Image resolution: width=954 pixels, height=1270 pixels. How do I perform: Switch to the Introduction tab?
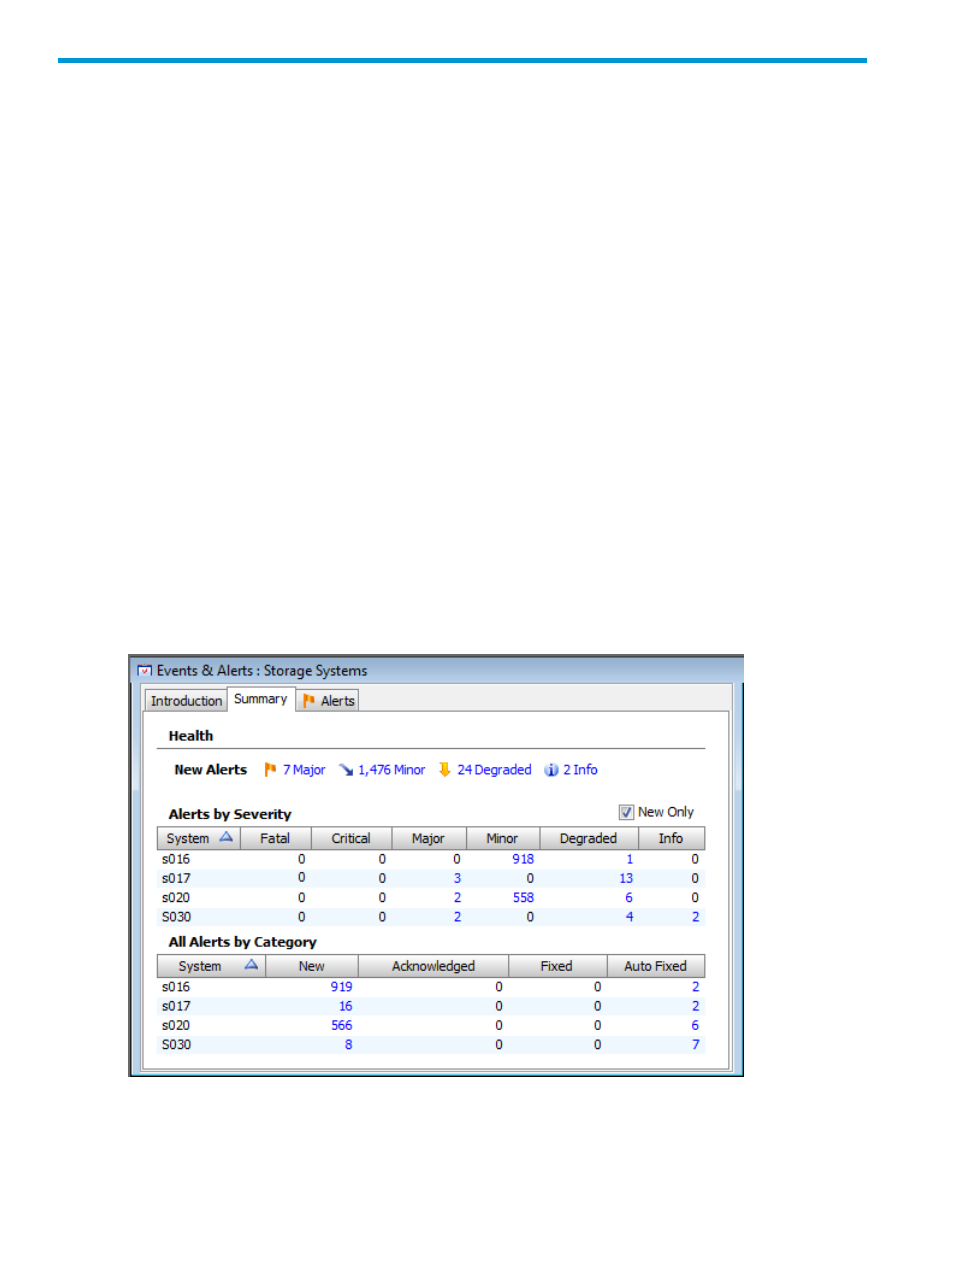[186, 701]
